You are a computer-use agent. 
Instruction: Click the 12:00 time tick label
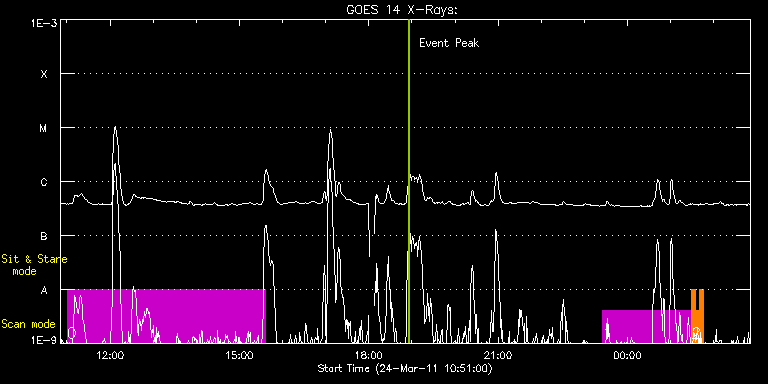[111, 356]
